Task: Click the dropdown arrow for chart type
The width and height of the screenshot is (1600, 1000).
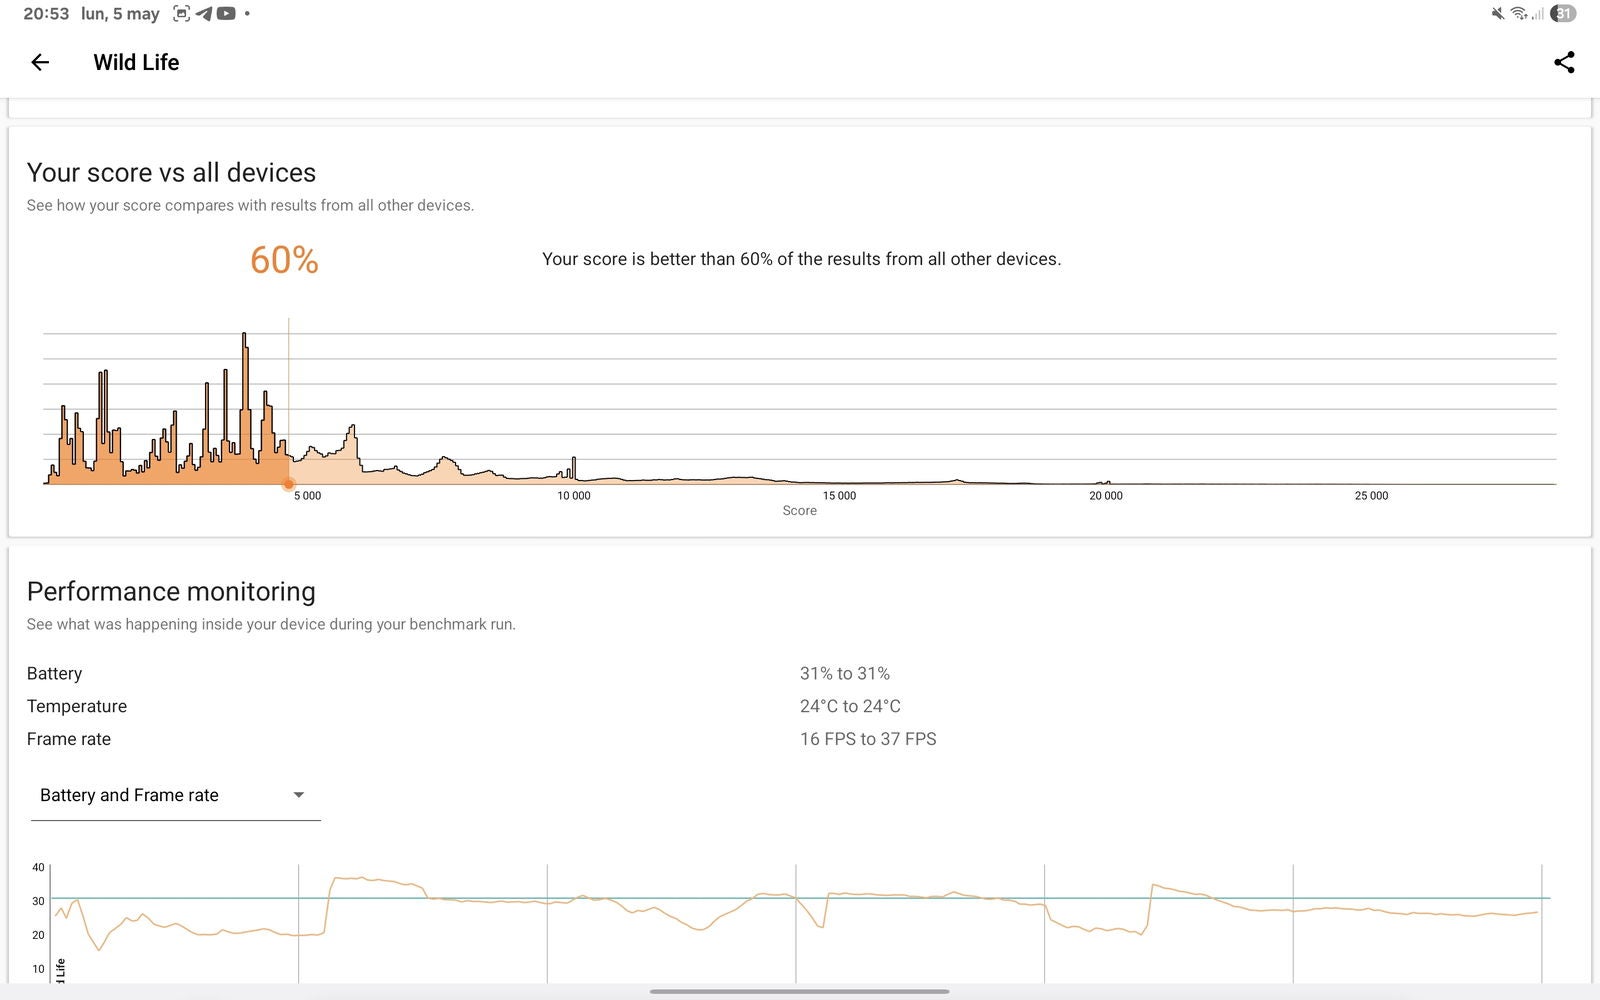Action: click(298, 795)
